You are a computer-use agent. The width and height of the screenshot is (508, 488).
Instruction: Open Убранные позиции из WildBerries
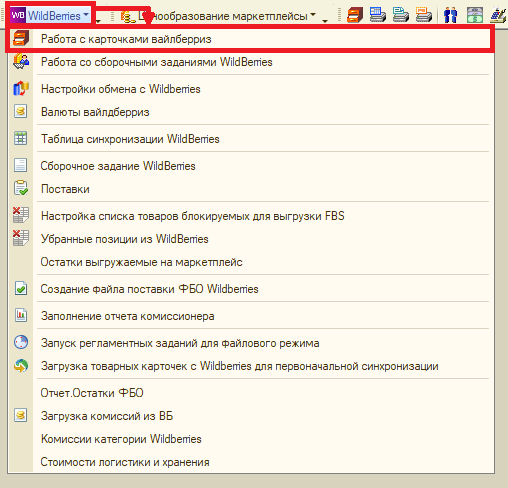tap(251, 239)
